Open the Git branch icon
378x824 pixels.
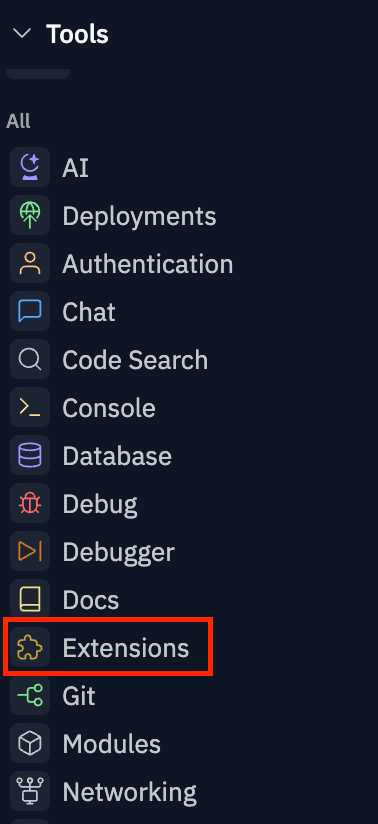point(30,696)
